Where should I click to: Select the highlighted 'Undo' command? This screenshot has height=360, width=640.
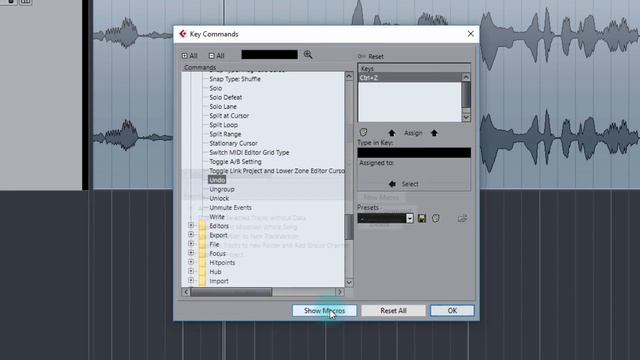coord(217,180)
